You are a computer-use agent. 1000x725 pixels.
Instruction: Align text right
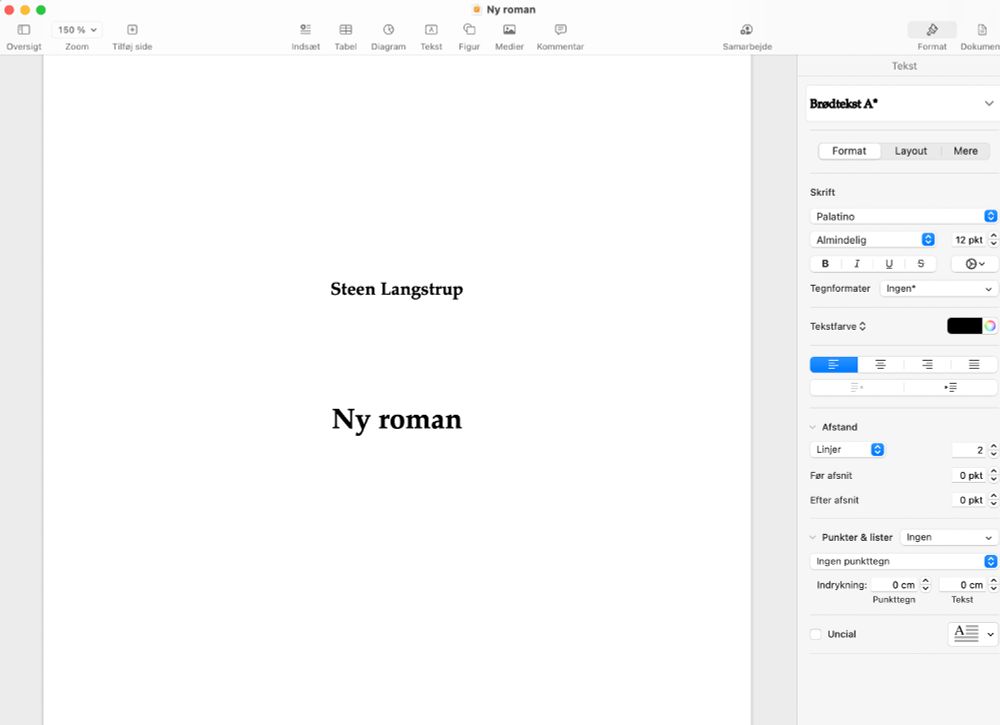tap(927, 365)
